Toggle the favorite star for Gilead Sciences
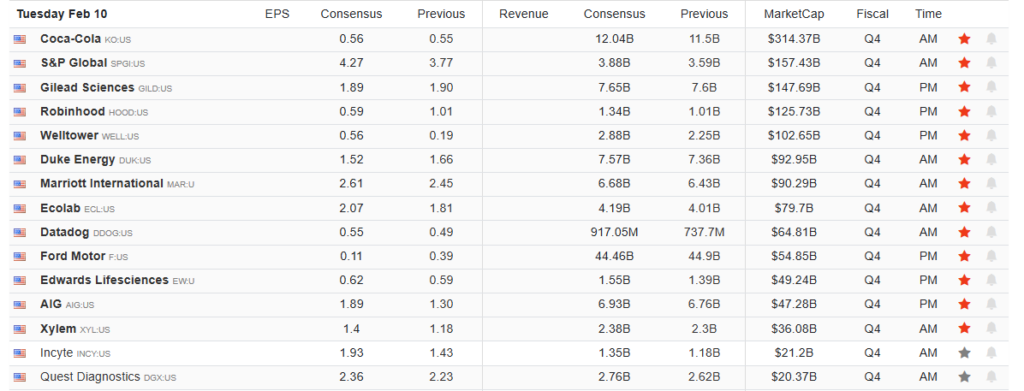 [964, 87]
